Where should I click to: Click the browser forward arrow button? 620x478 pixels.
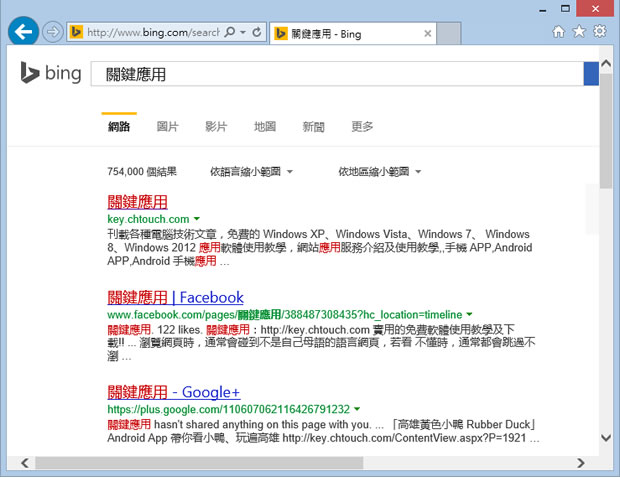[x=53, y=32]
